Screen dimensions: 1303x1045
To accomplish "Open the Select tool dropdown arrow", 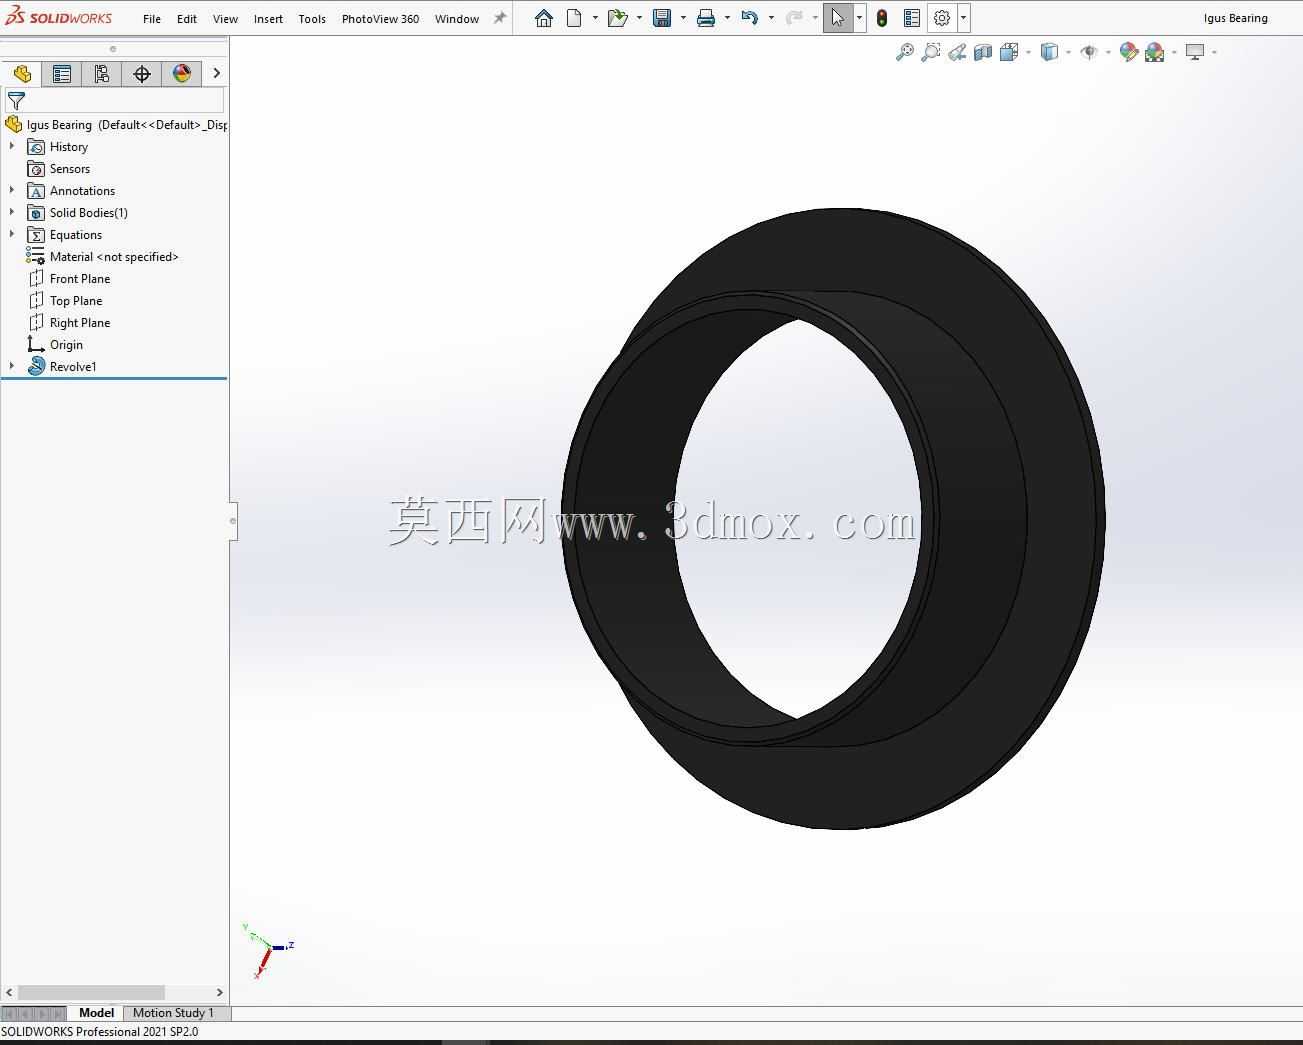I will point(859,18).
